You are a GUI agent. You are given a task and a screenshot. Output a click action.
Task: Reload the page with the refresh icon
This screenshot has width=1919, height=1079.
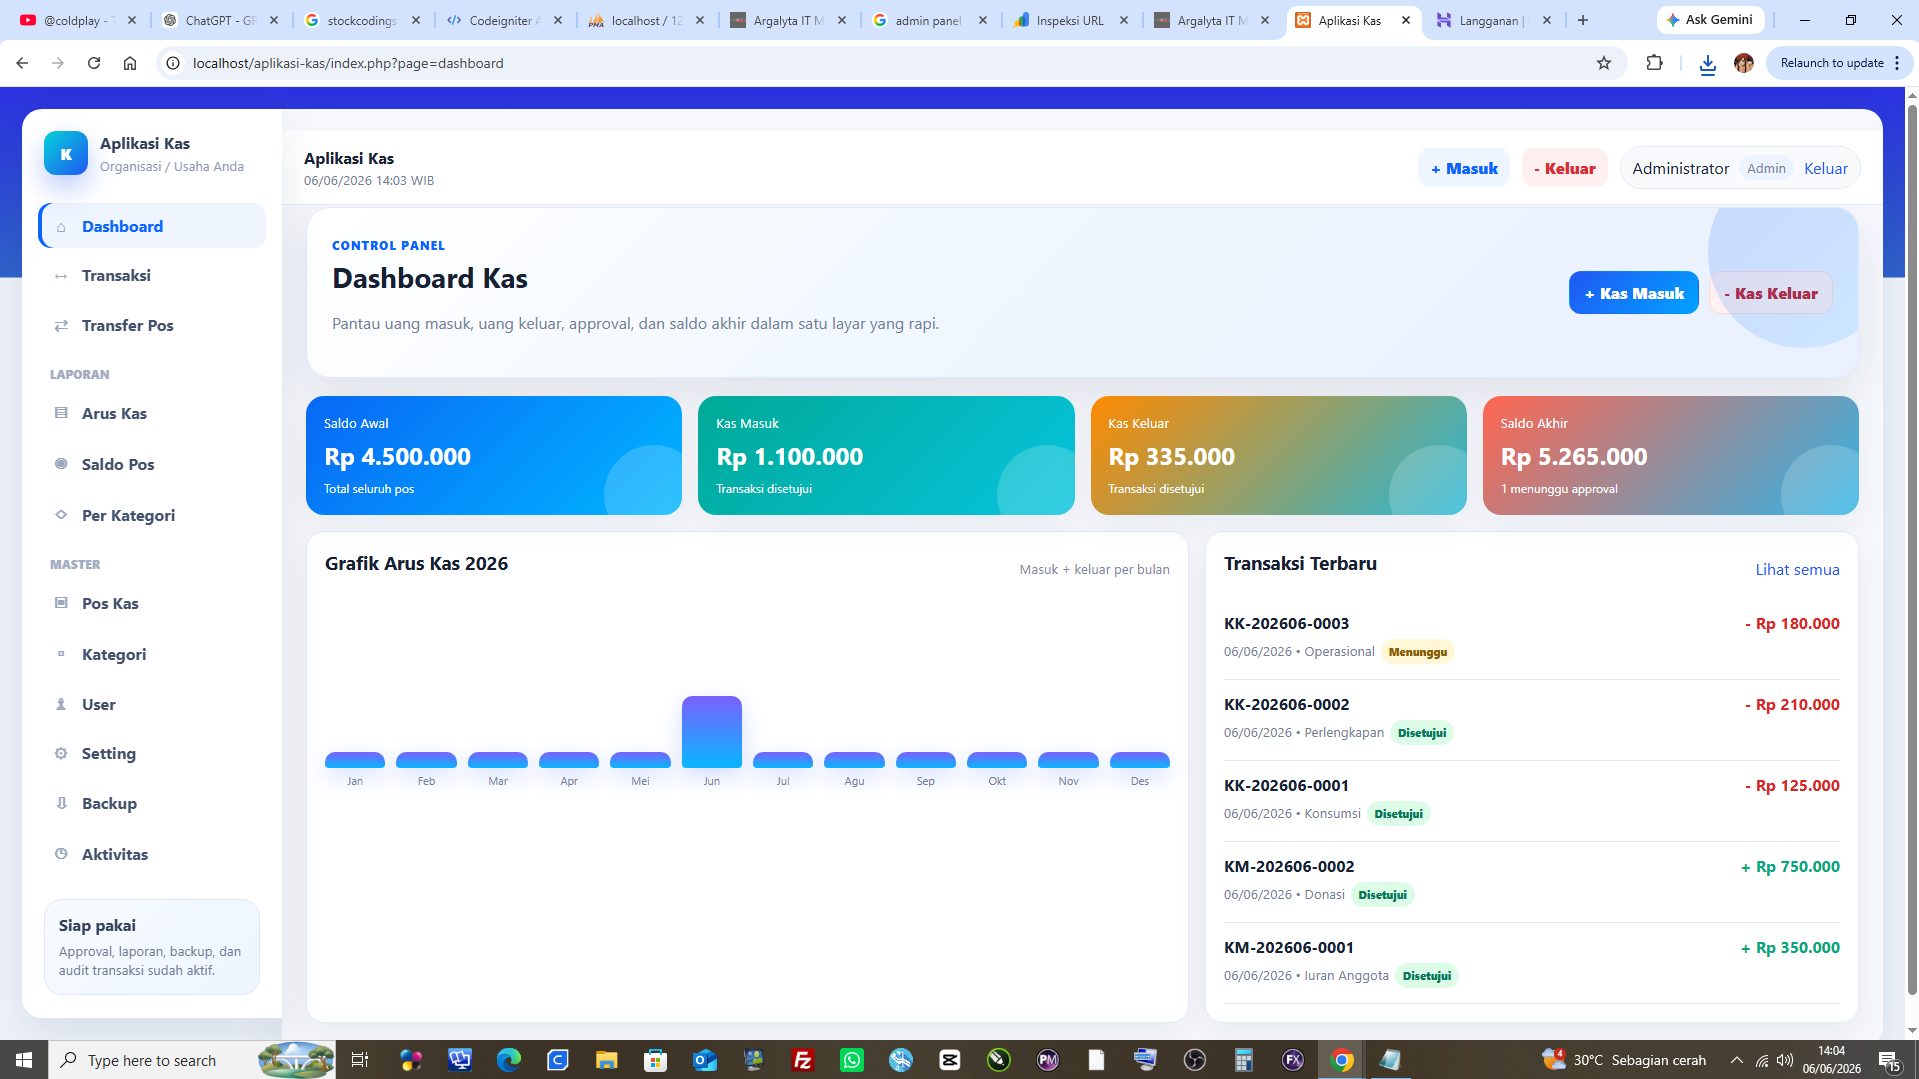coord(94,63)
